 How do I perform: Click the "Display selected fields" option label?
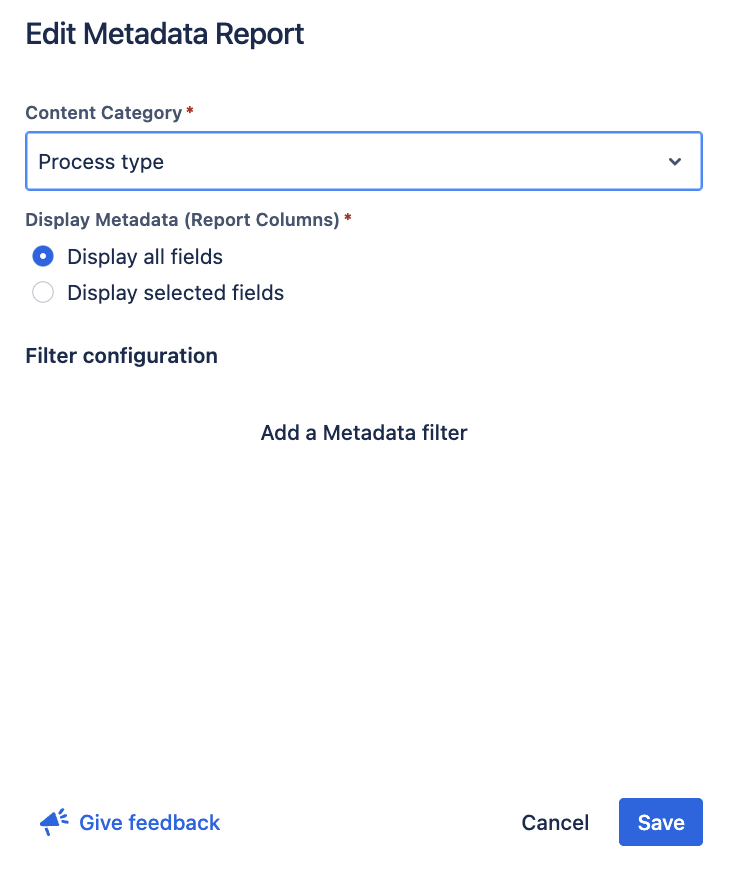click(x=176, y=293)
